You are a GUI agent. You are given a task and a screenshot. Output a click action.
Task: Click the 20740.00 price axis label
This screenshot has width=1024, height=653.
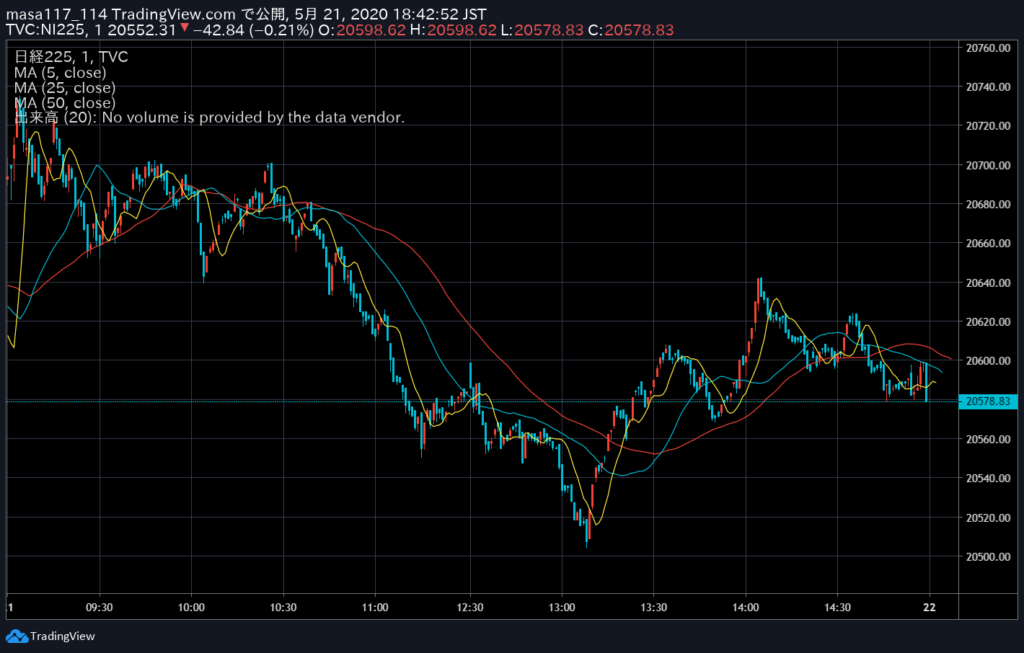(988, 87)
